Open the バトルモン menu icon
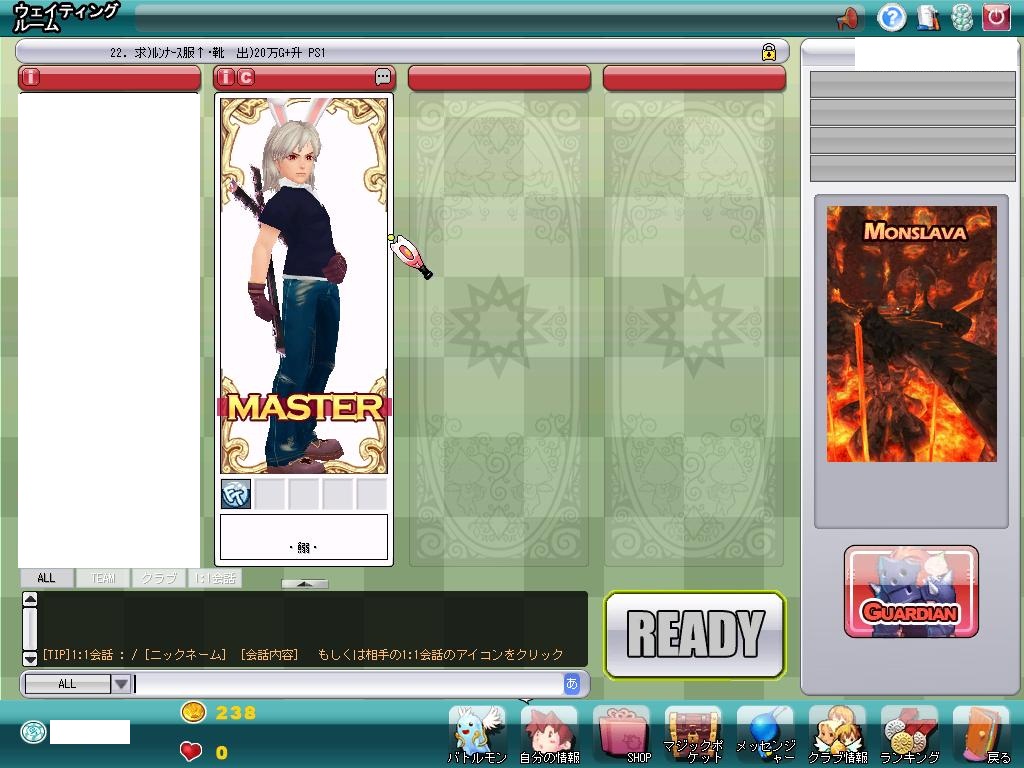The height and width of the screenshot is (768, 1024). click(477, 734)
